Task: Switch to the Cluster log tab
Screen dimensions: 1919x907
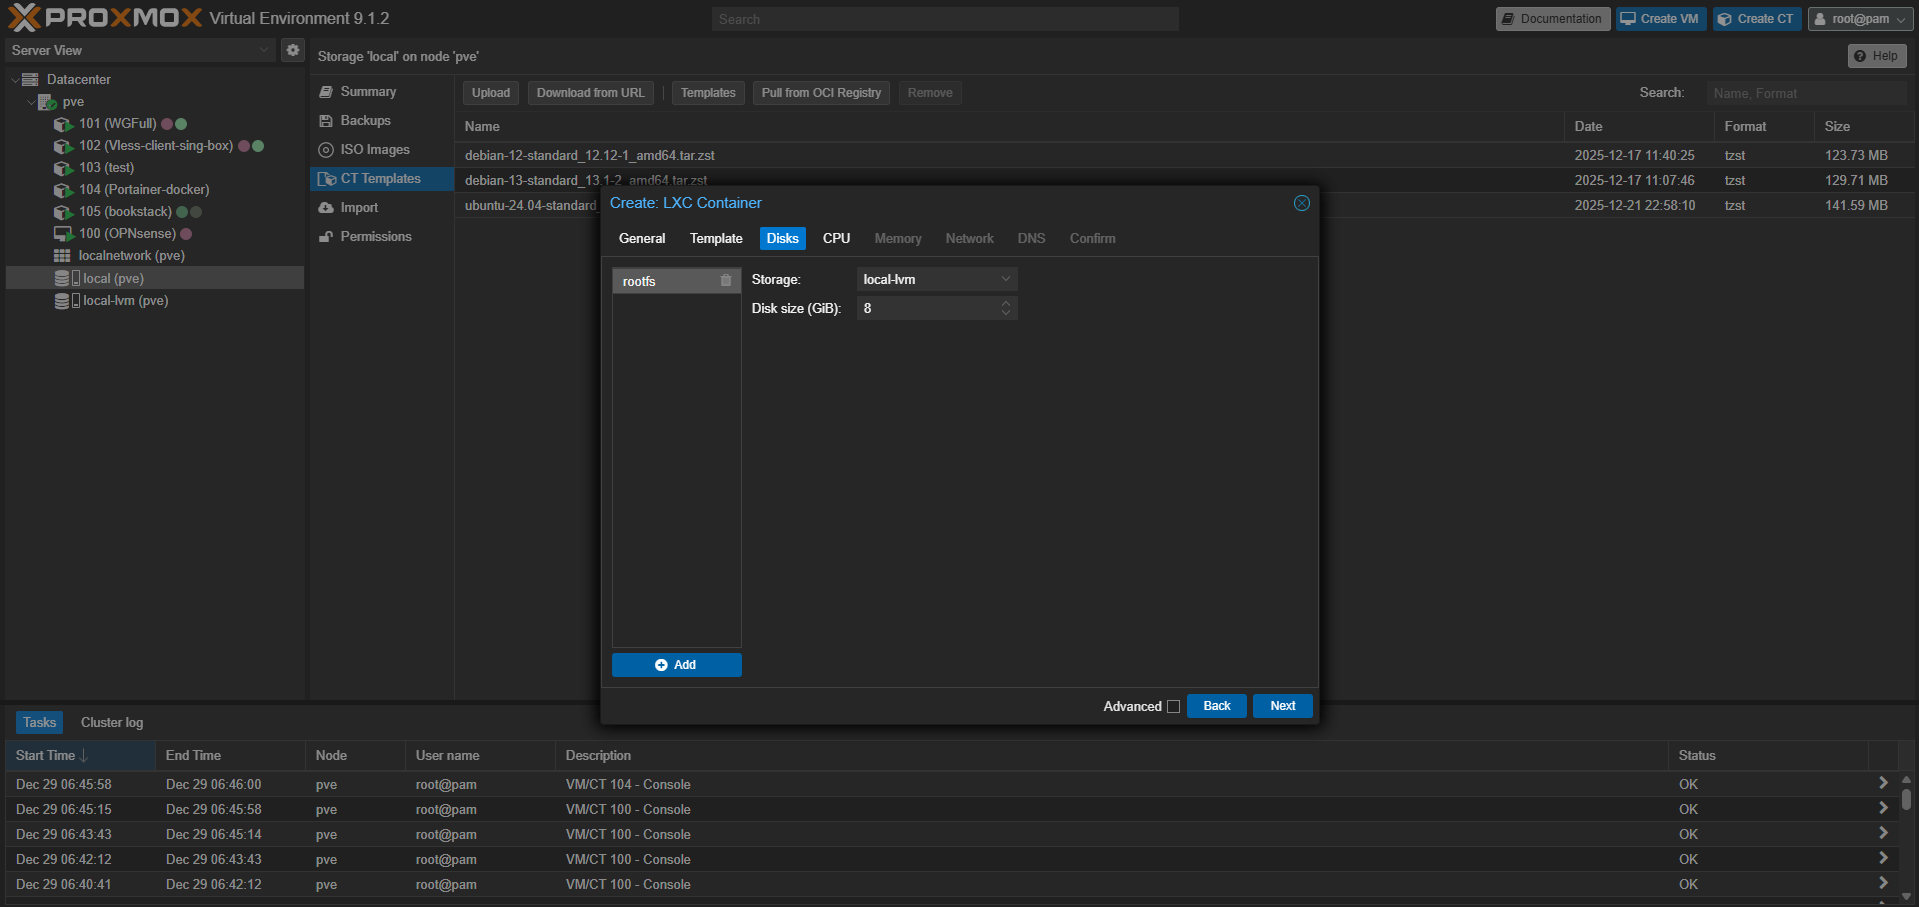Action: pyautogui.click(x=112, y=722)
